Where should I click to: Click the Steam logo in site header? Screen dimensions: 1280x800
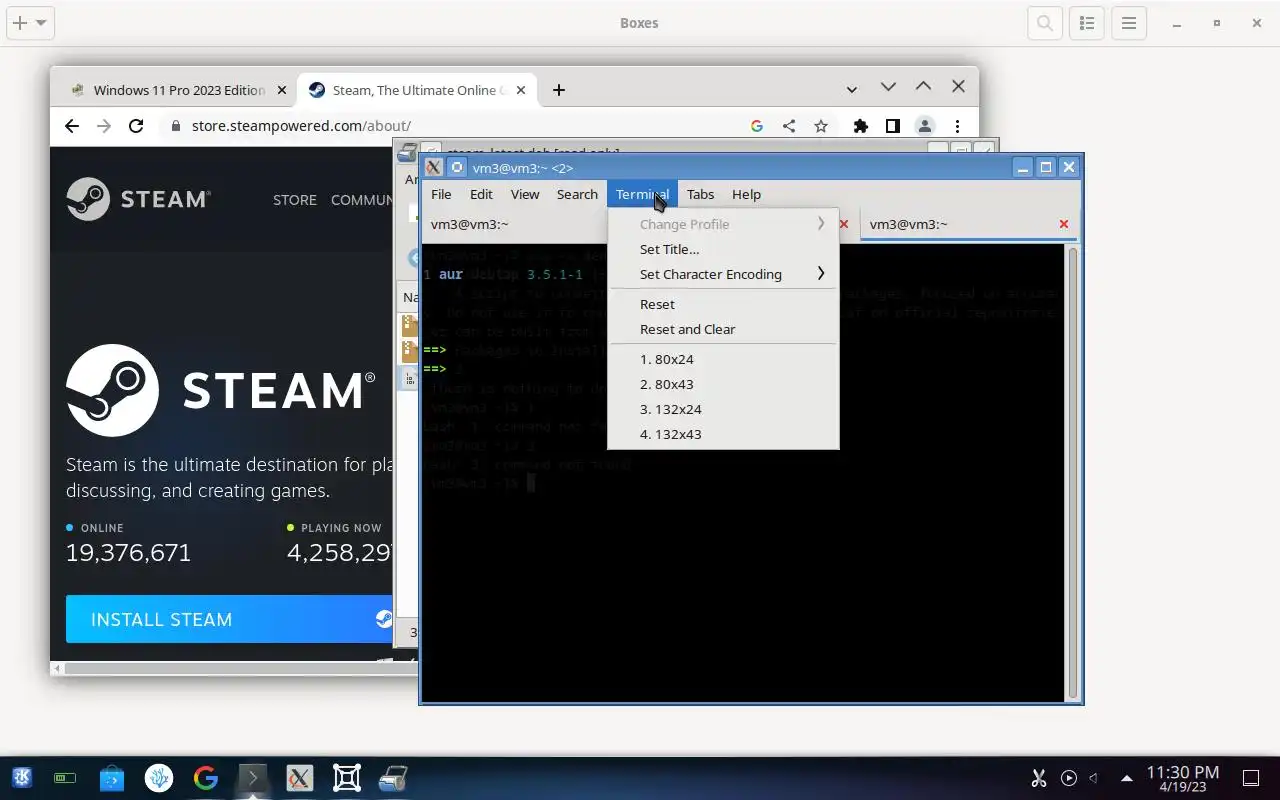coord(138,199)
